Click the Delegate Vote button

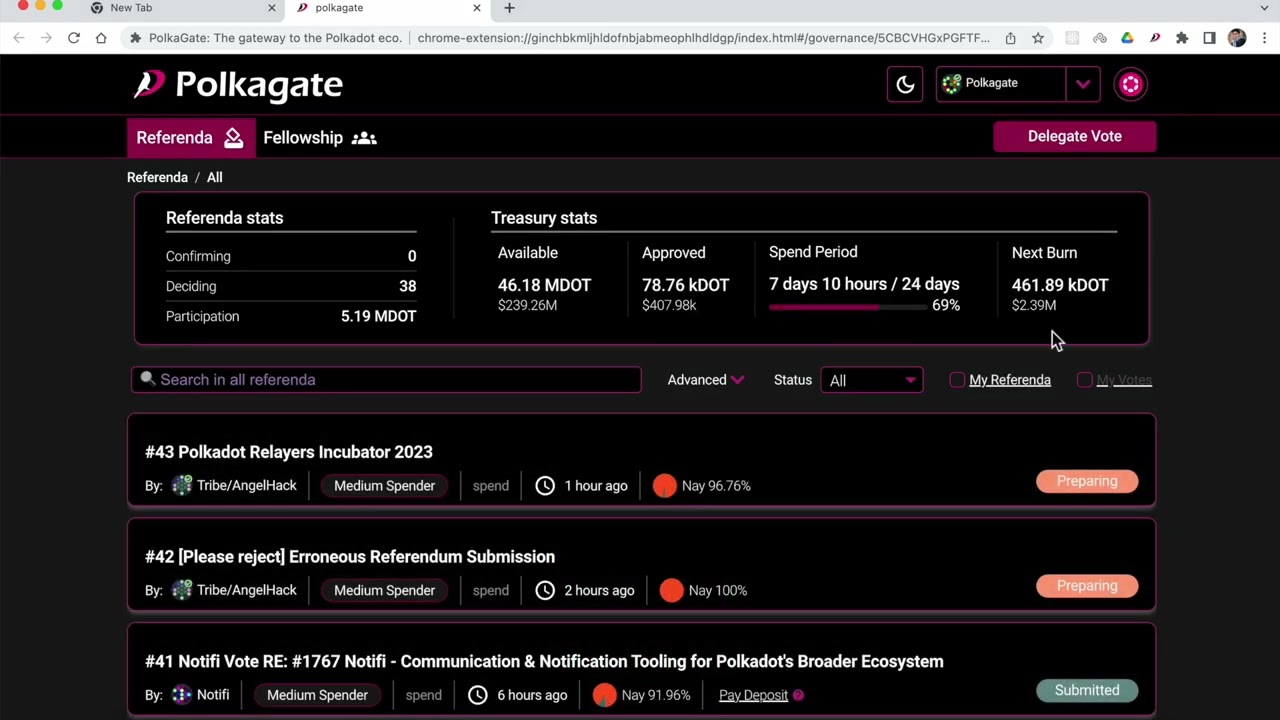click(x=1075, y=137)
